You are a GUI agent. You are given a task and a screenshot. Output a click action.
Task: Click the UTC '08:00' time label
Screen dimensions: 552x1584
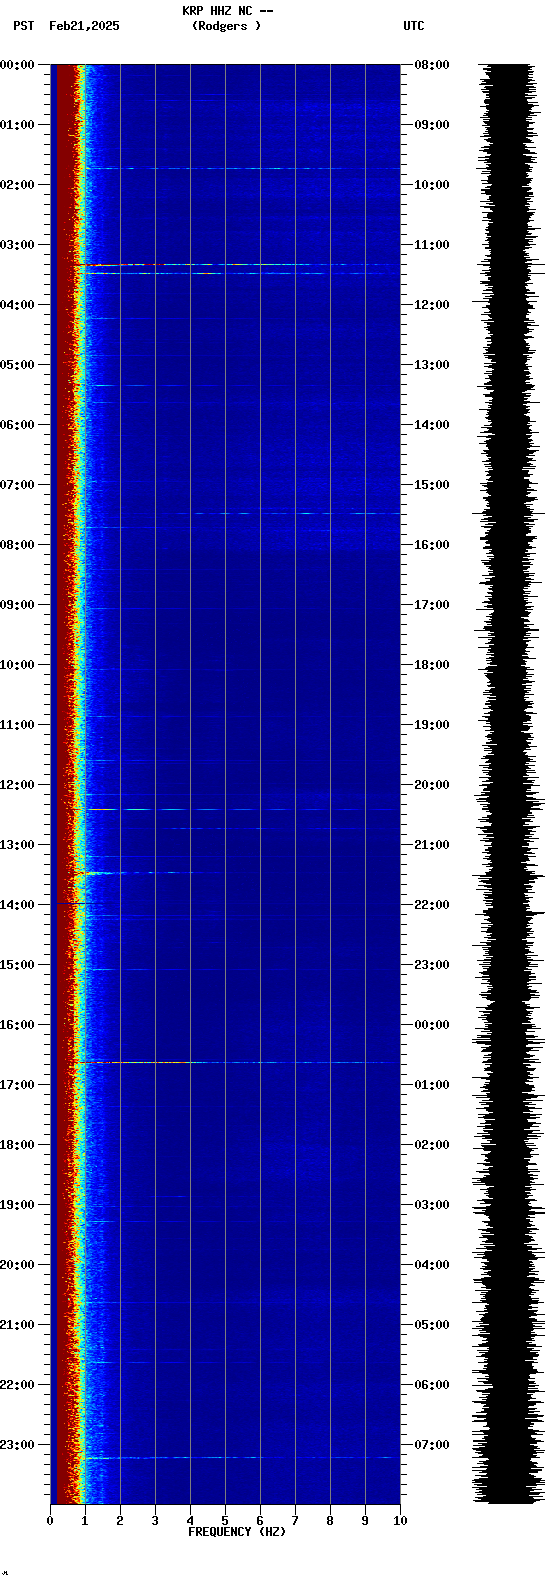[432, 65]
